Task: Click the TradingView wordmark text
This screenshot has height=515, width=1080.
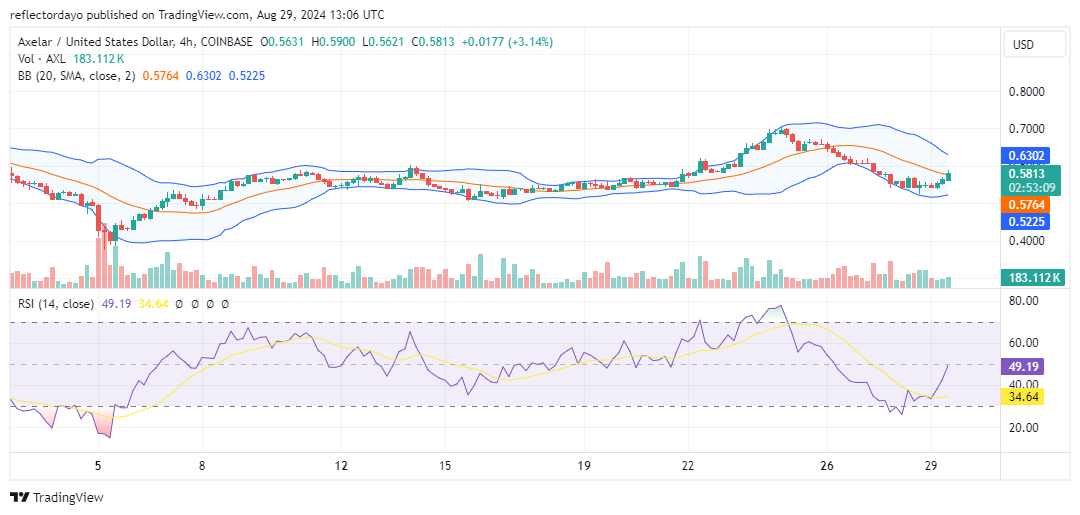Action: point(67,498)
